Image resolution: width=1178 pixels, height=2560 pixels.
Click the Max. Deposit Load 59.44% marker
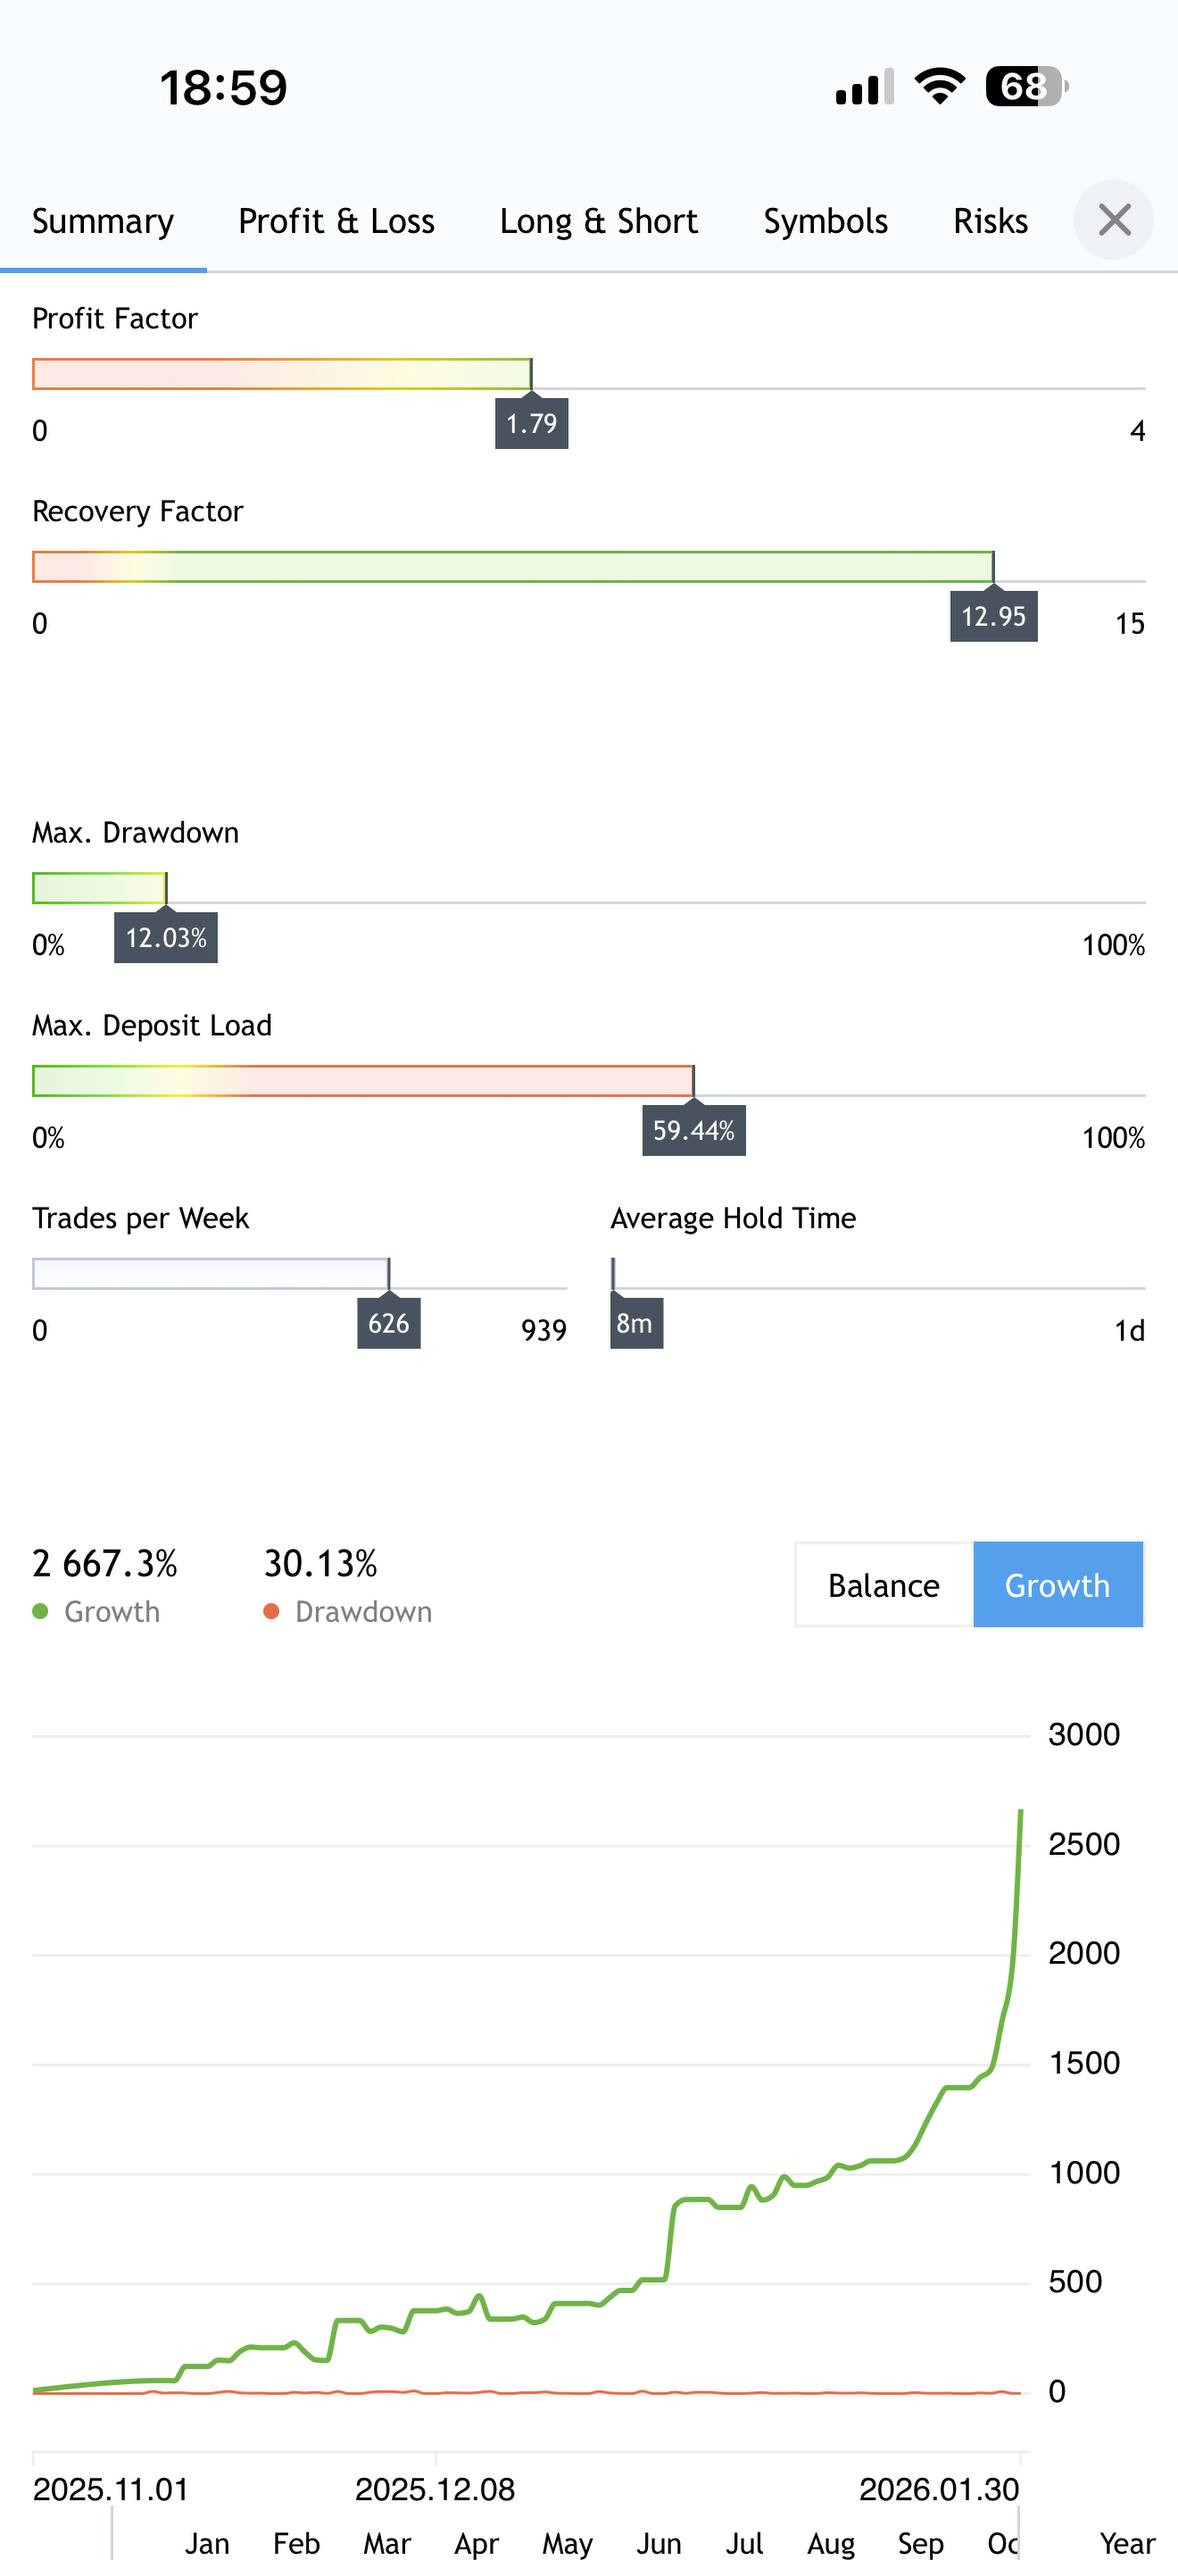point(693,1131)
